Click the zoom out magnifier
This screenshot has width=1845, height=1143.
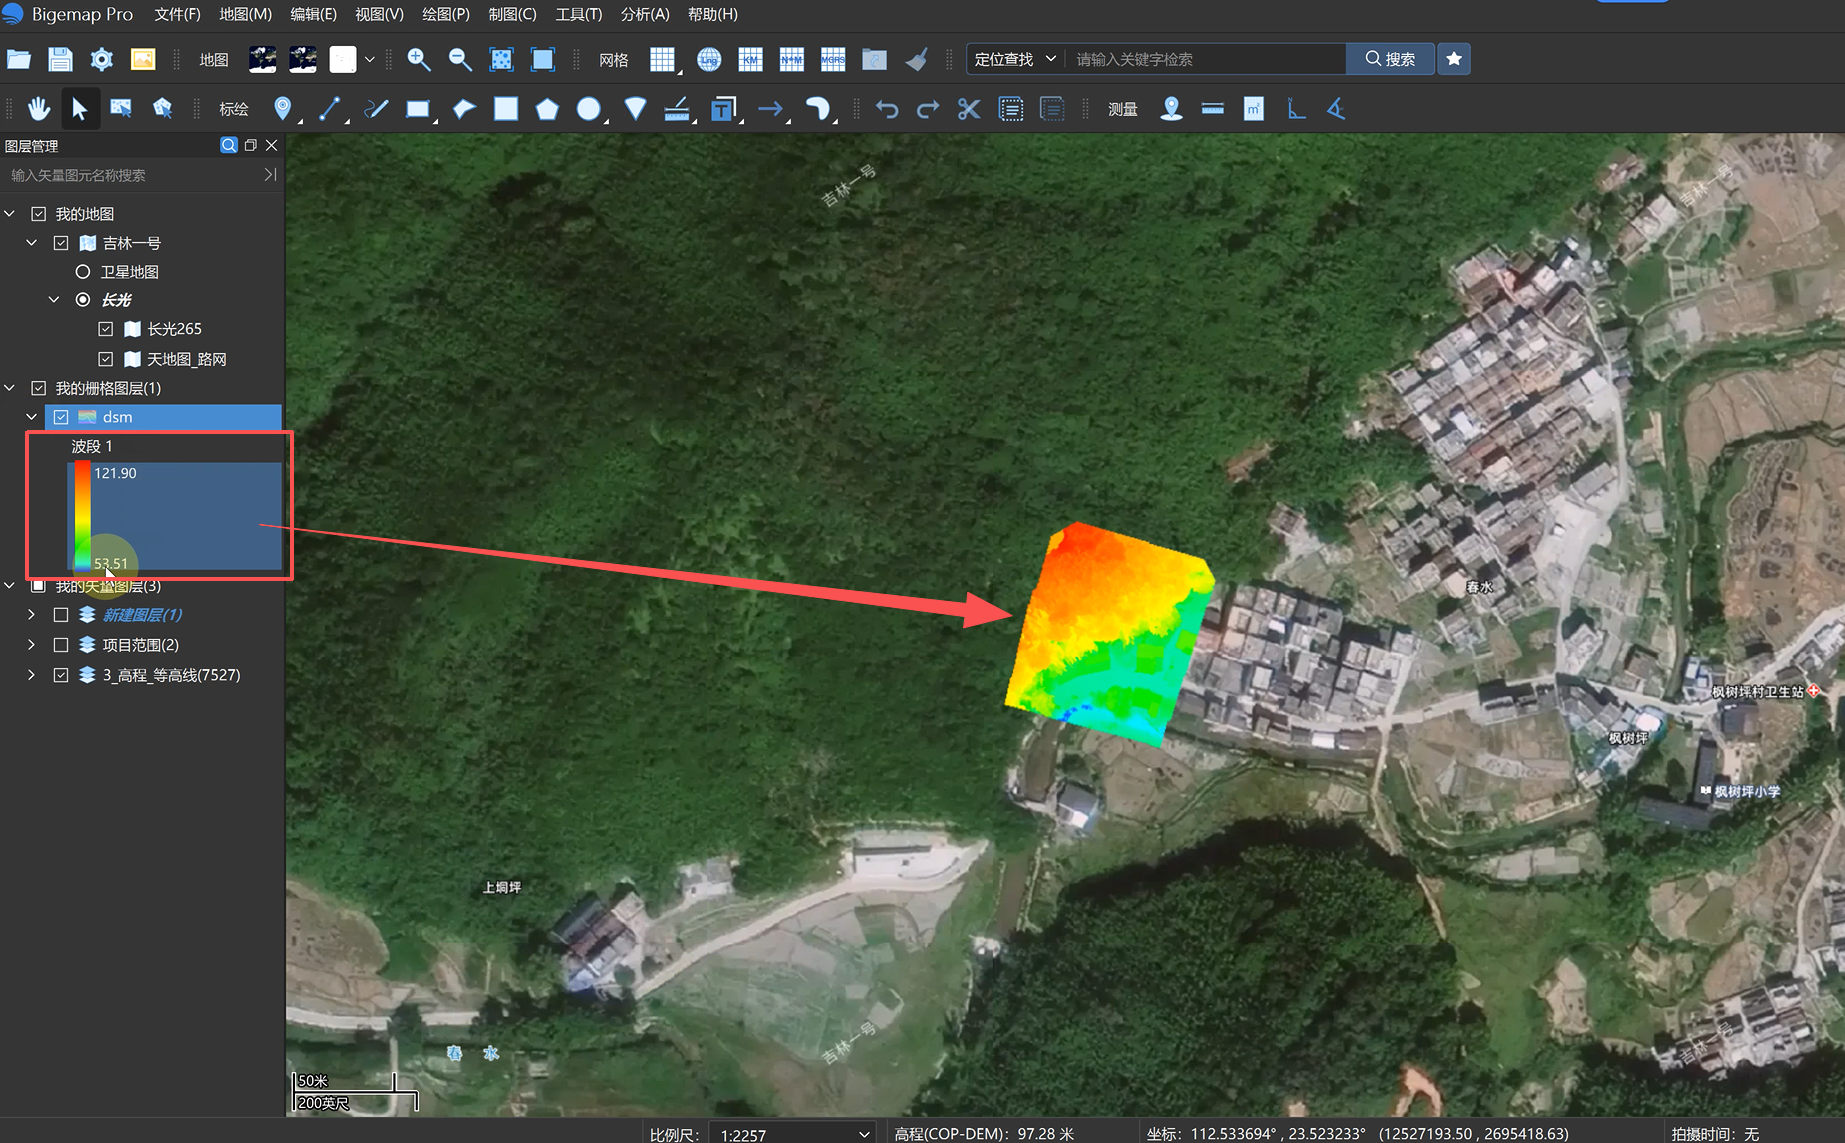point(460,59)
